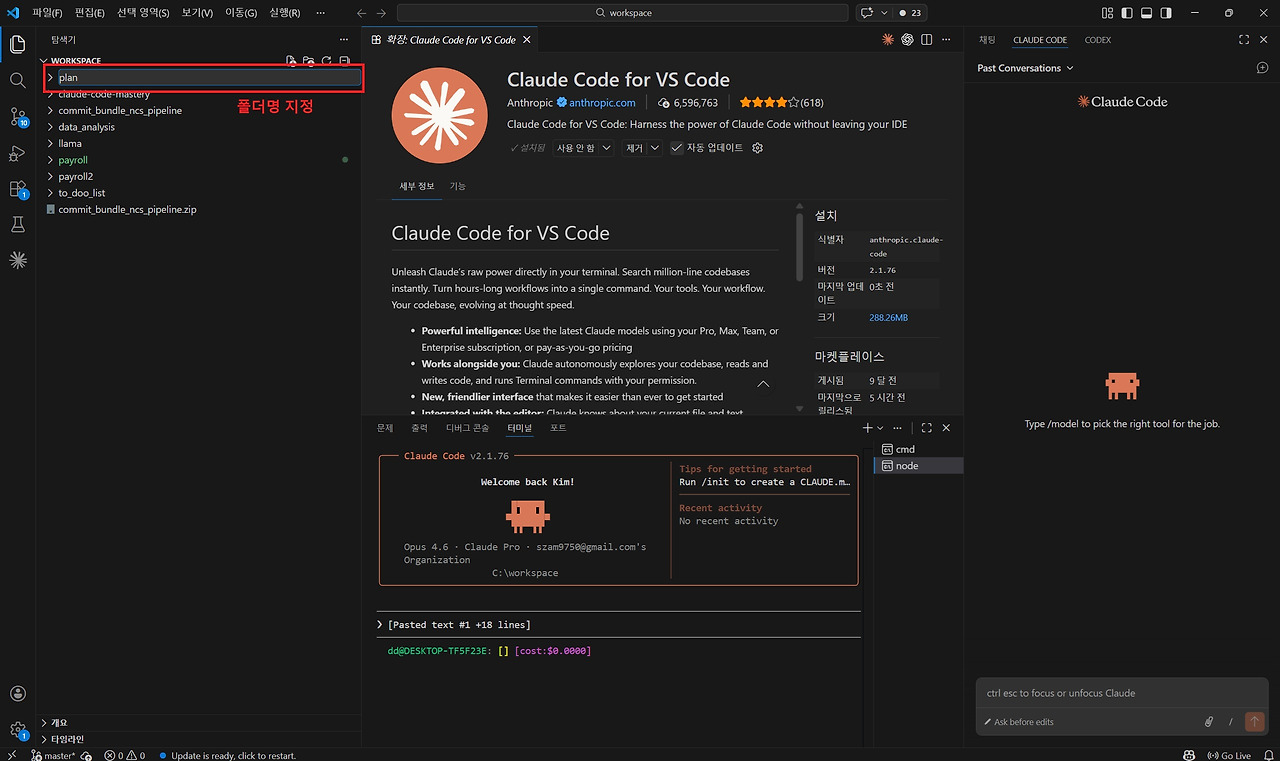Open notifications bell in the status bar

pos(1268,755)
